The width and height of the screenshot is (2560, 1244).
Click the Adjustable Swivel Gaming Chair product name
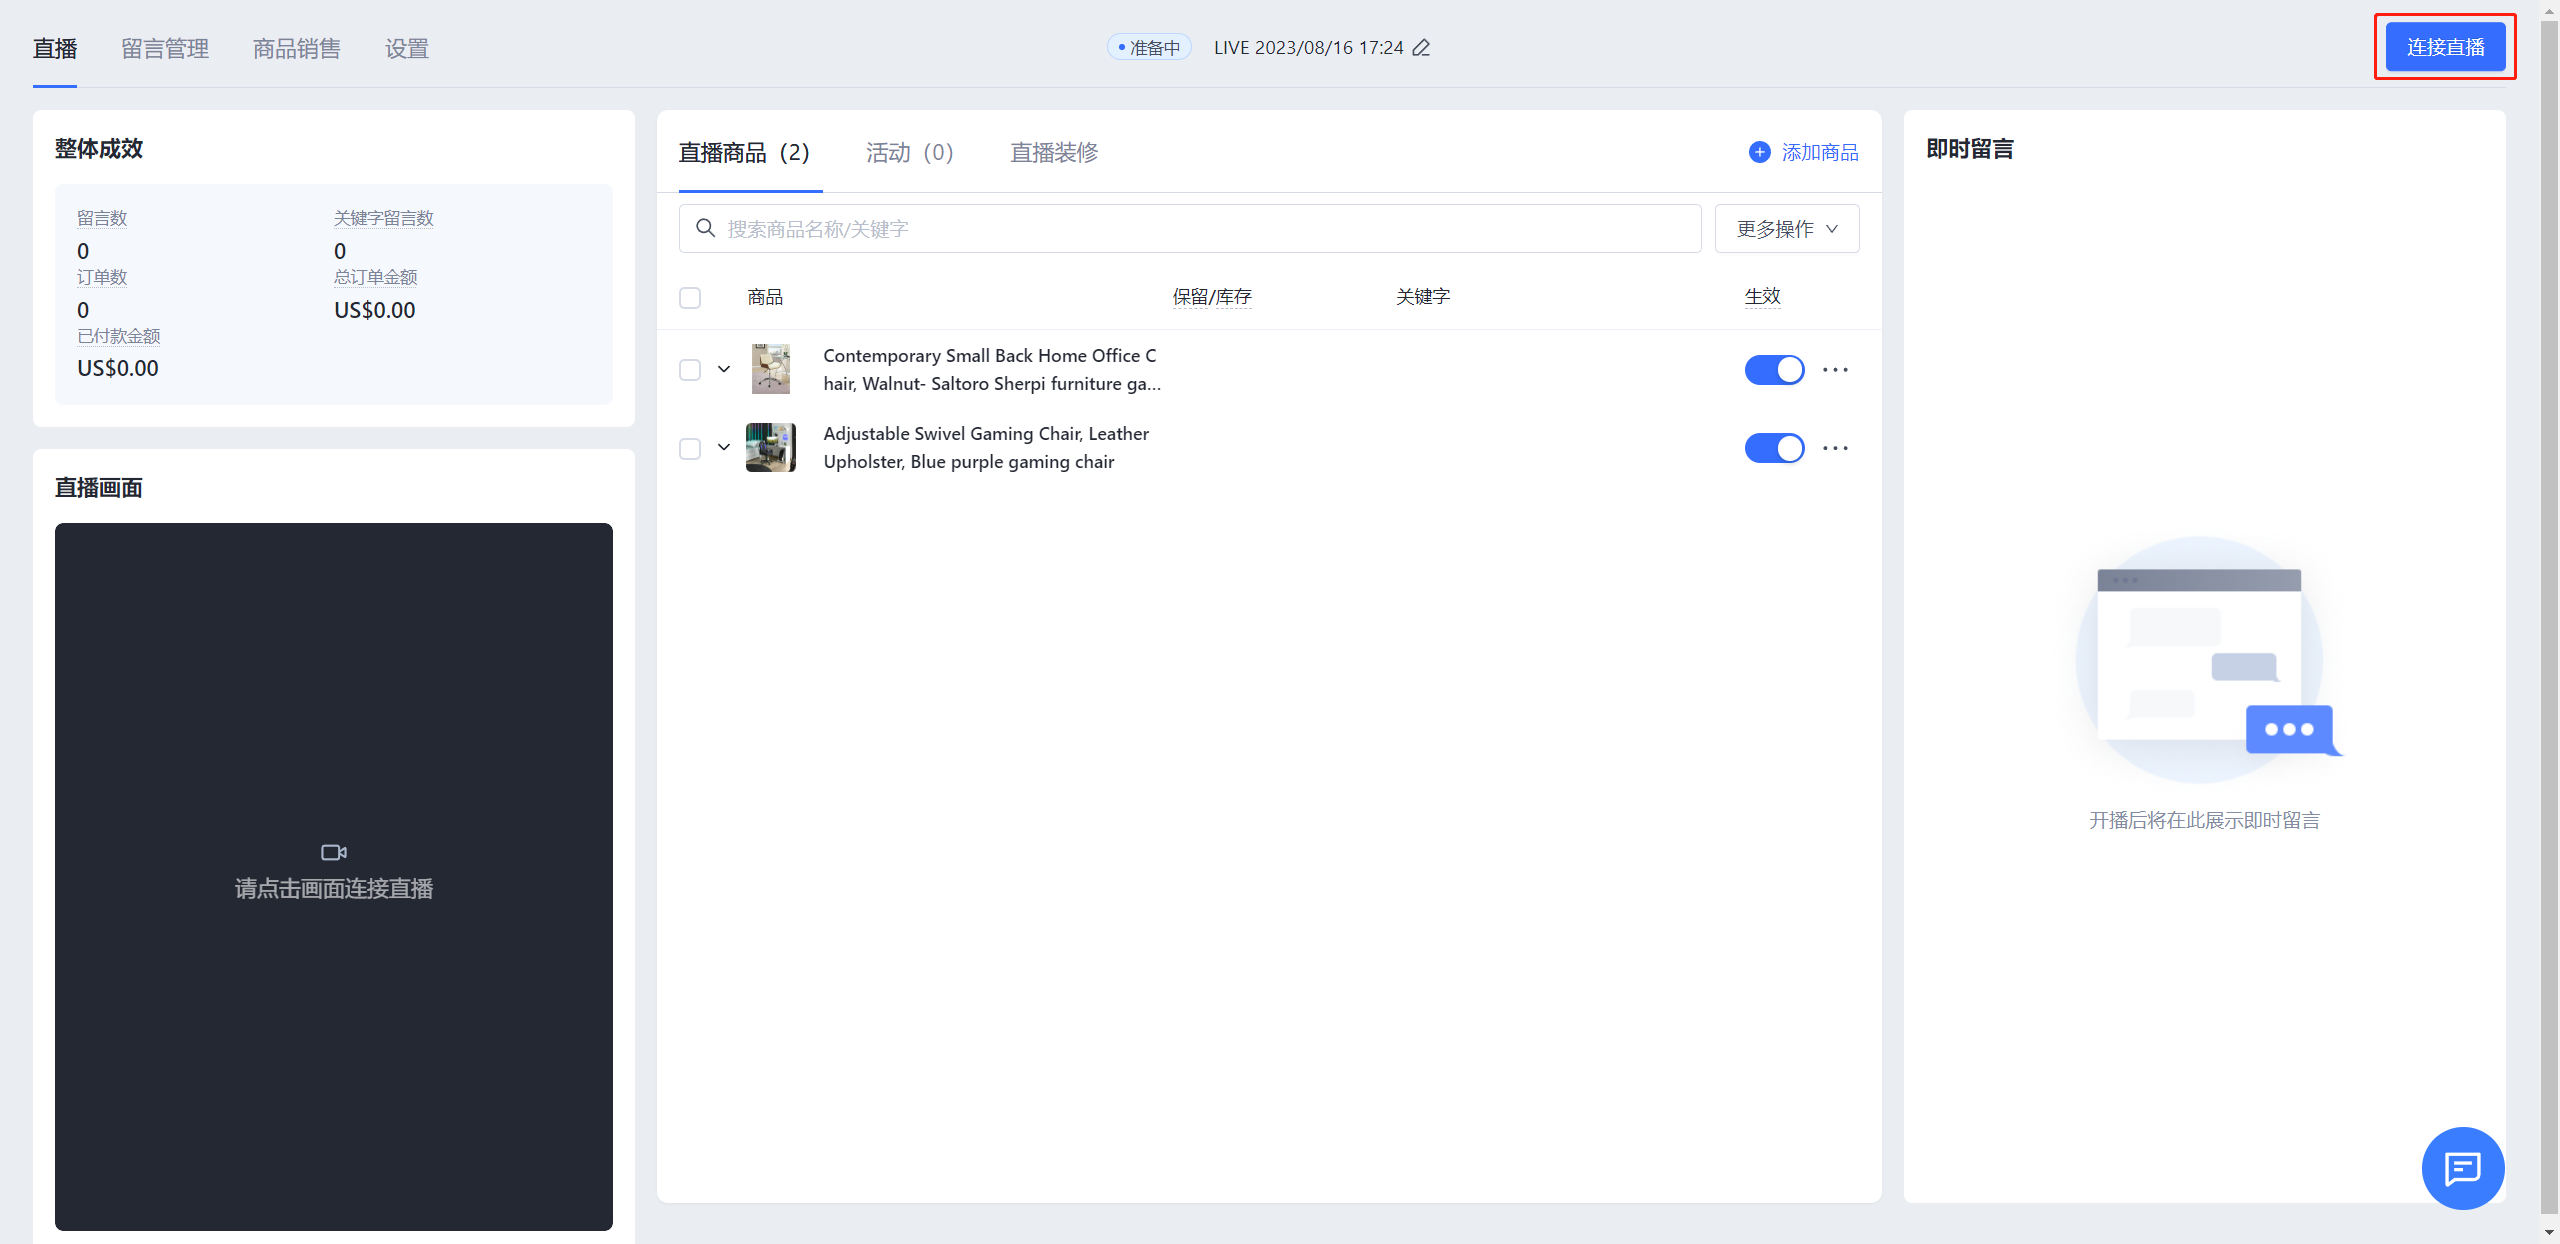pyautogui.click(x=986, y=448)
